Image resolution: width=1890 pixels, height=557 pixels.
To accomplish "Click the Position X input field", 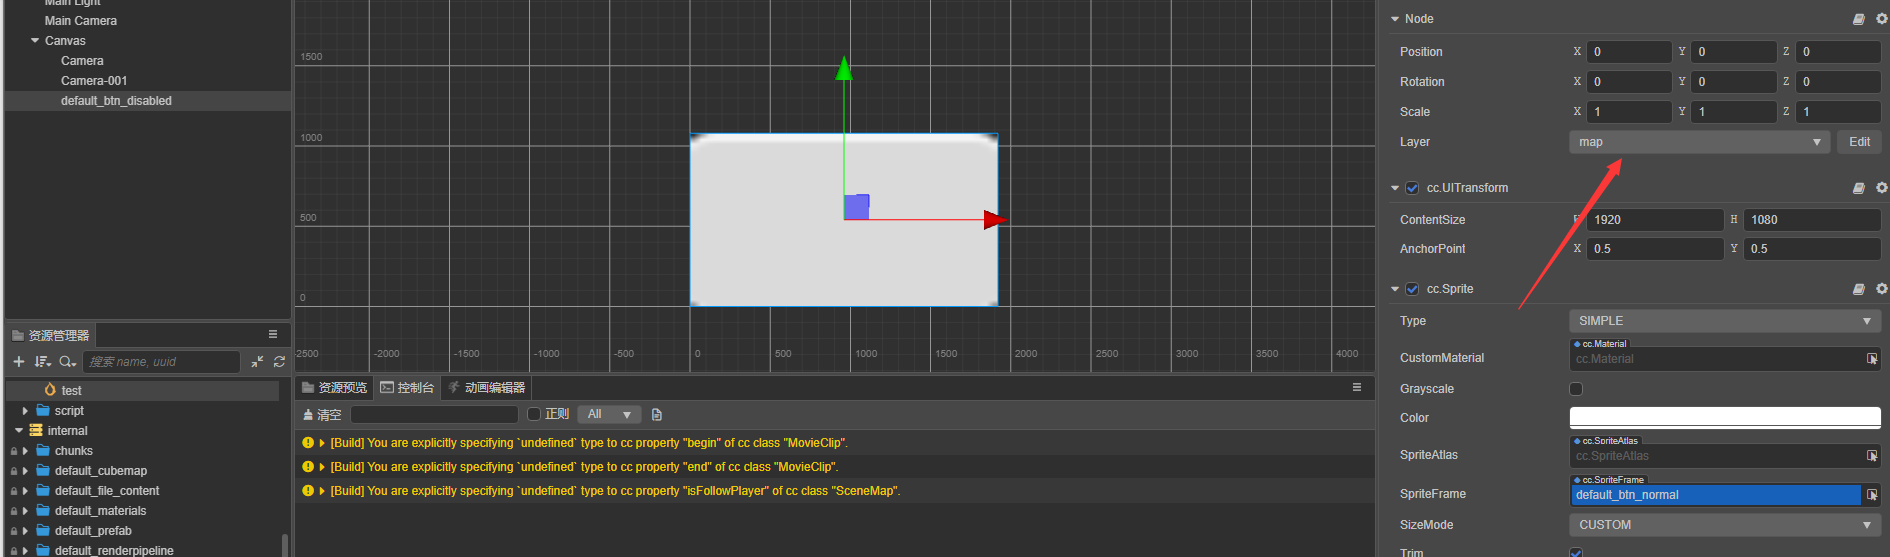I will [x=1629, y=52].
